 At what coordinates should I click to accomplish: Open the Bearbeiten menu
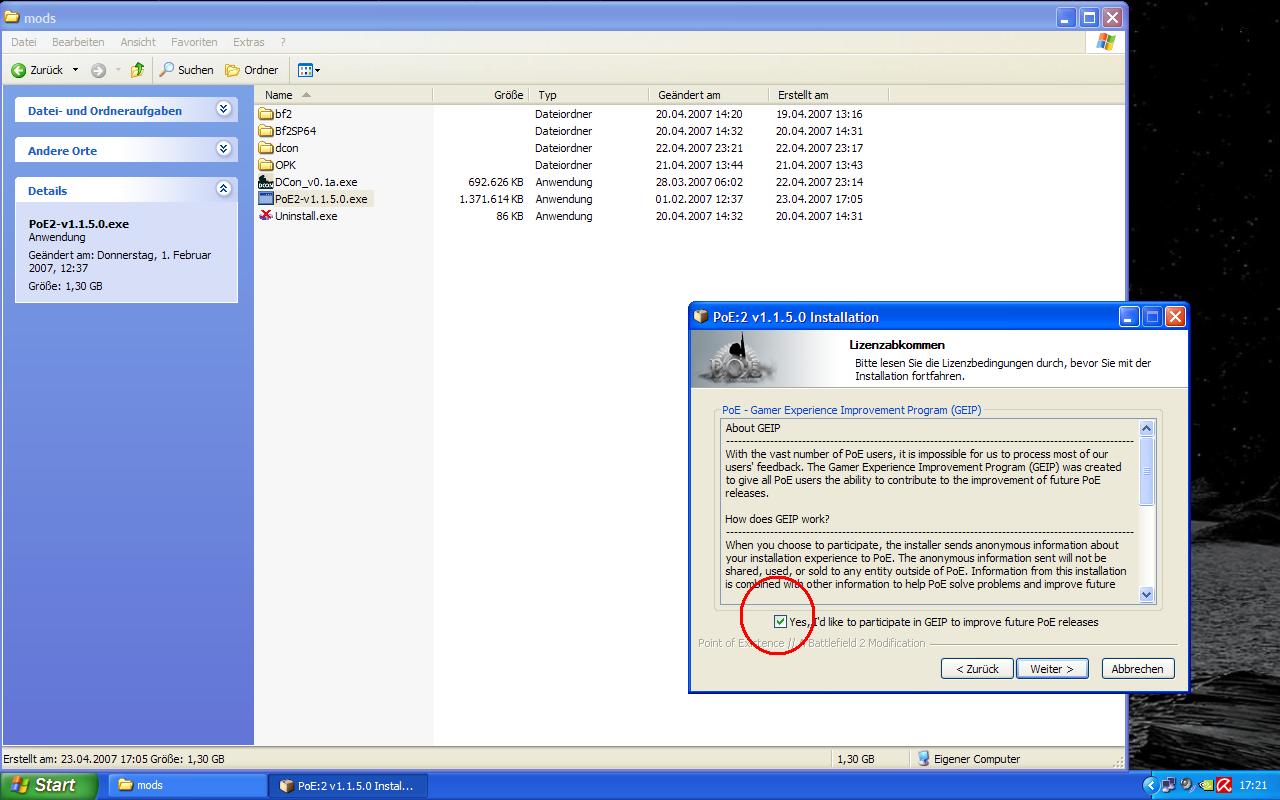click(78, 42)
